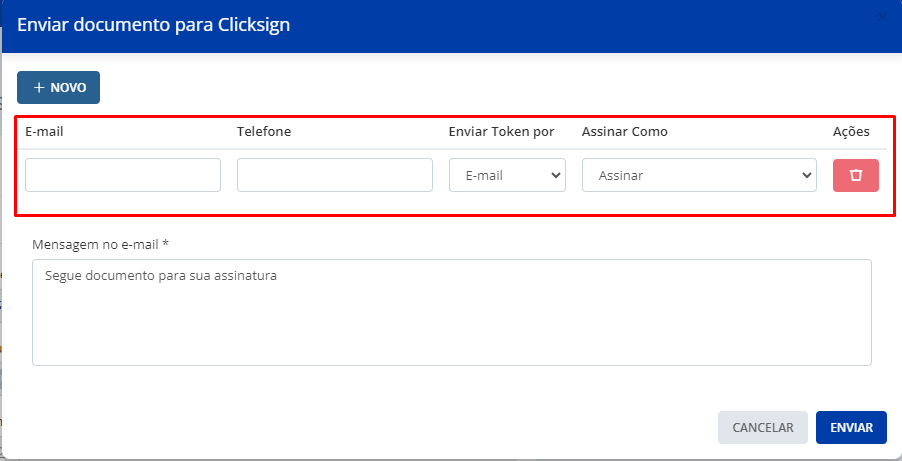Click the Assinar Como column header
902x461 pixels.
tap(624, 132)
